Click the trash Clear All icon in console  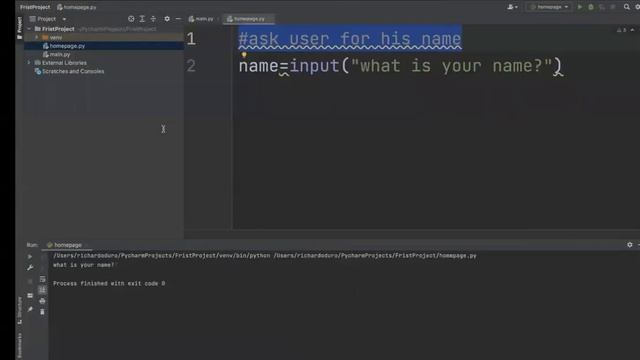point(42,312)
